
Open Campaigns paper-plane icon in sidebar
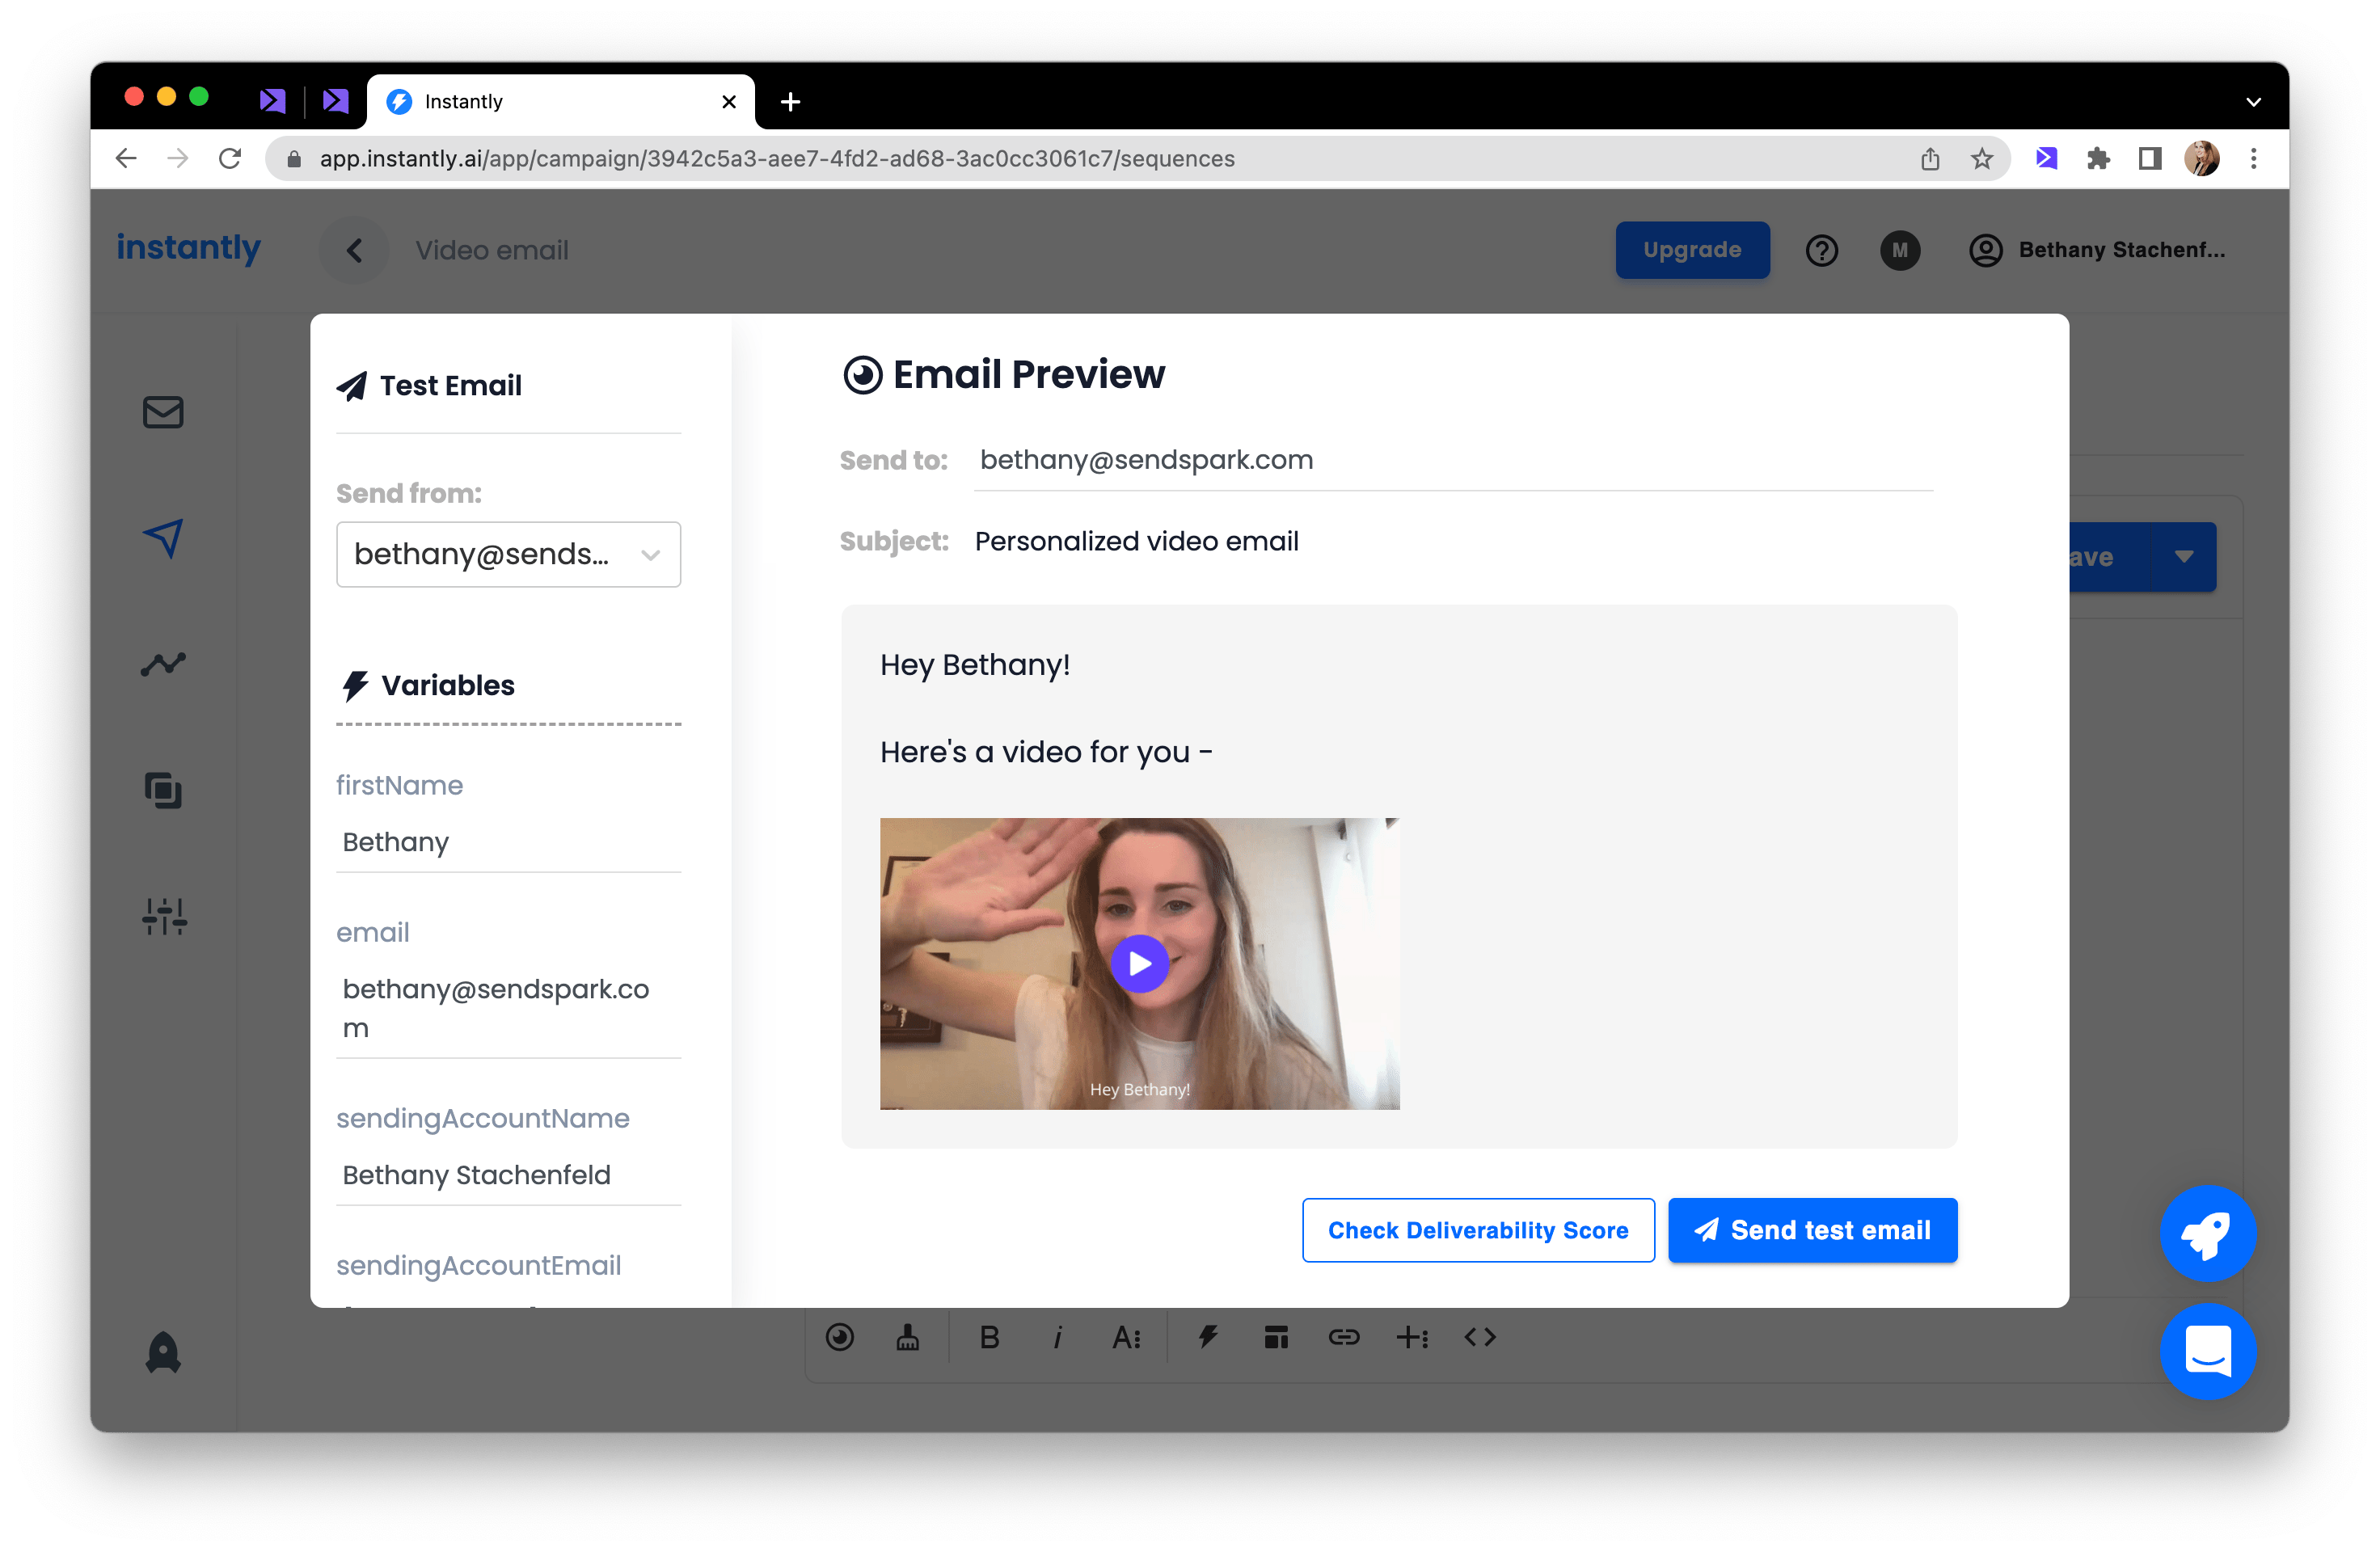(163, 538)
